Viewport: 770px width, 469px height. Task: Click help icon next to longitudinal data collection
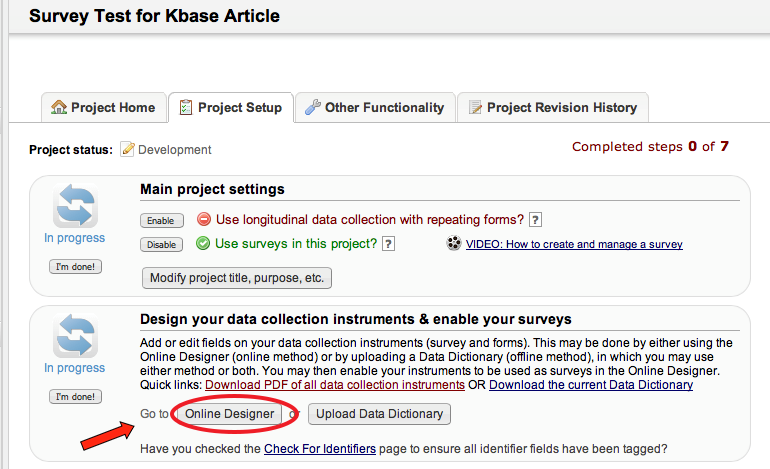click(x=535, y=220)
